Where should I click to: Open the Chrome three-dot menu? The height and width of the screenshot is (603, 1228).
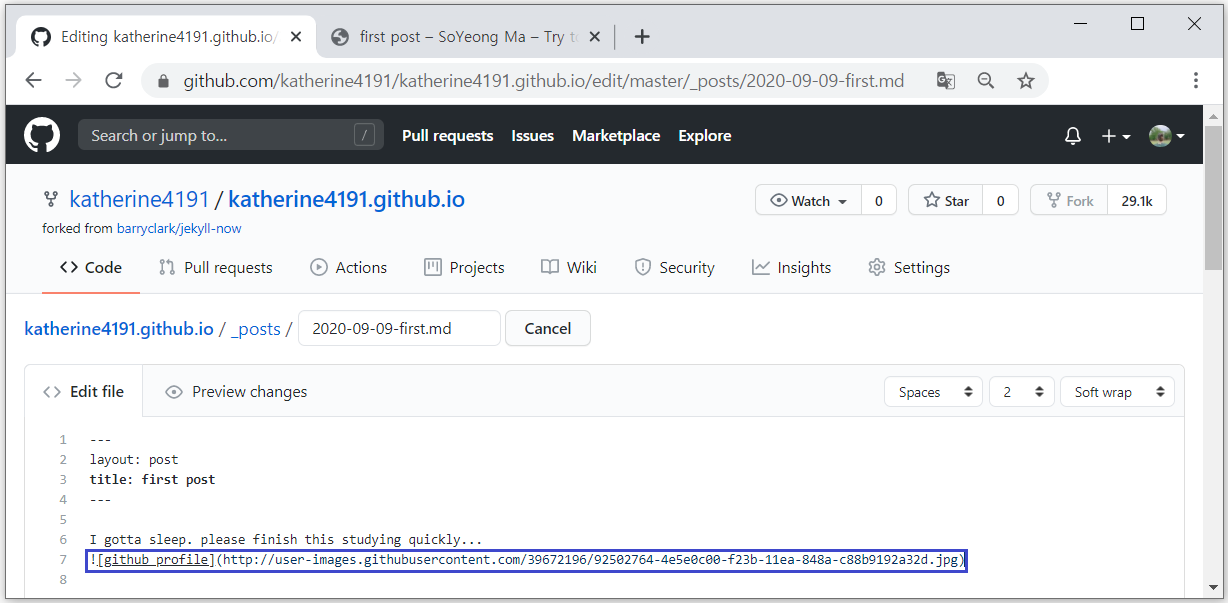(1196, 81)
